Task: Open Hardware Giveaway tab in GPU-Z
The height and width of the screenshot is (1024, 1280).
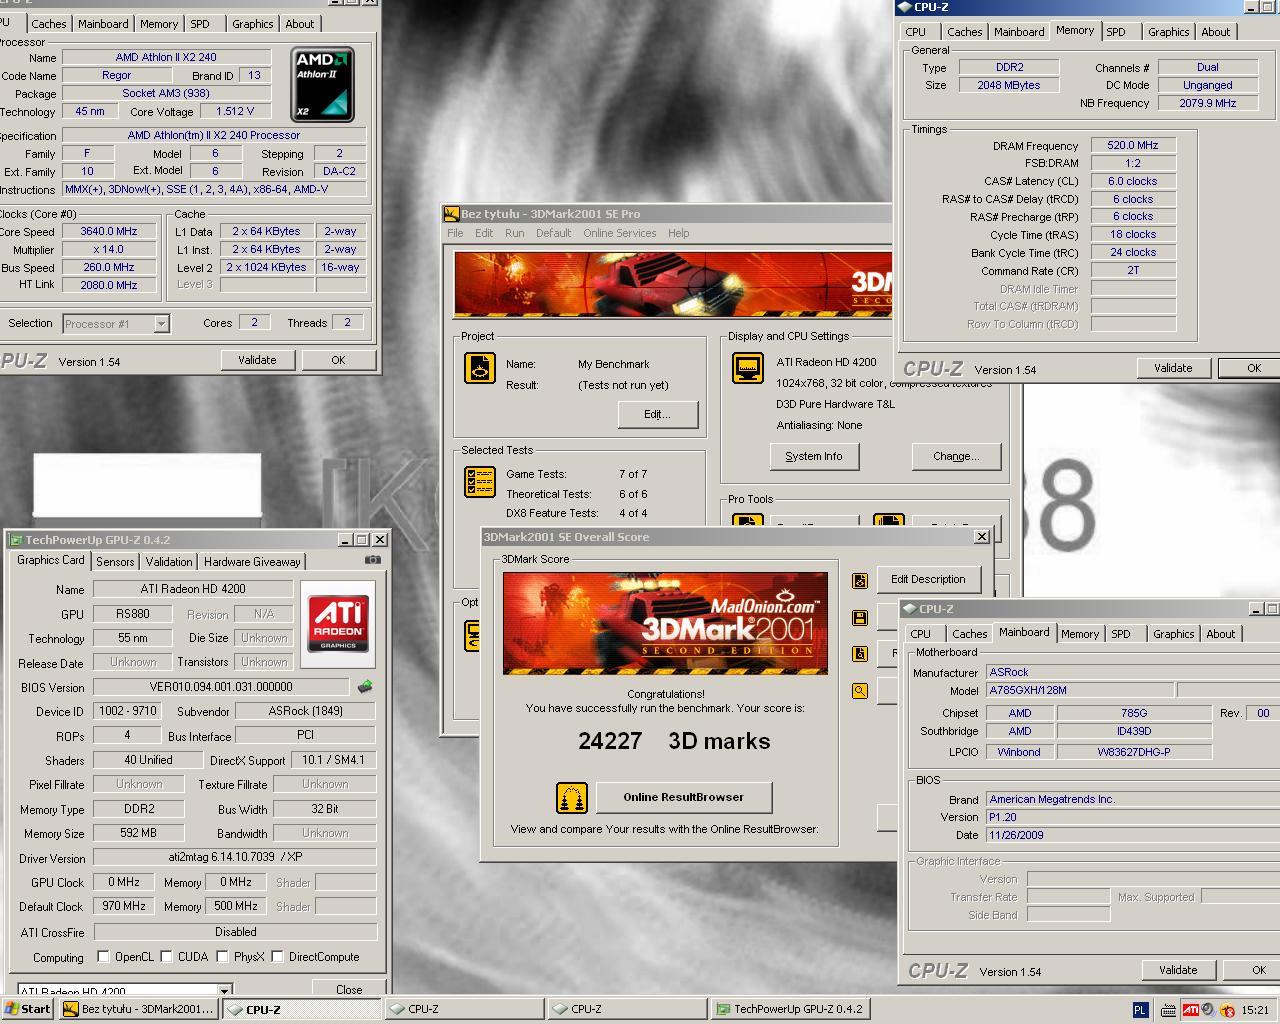Action: point(252,562)
